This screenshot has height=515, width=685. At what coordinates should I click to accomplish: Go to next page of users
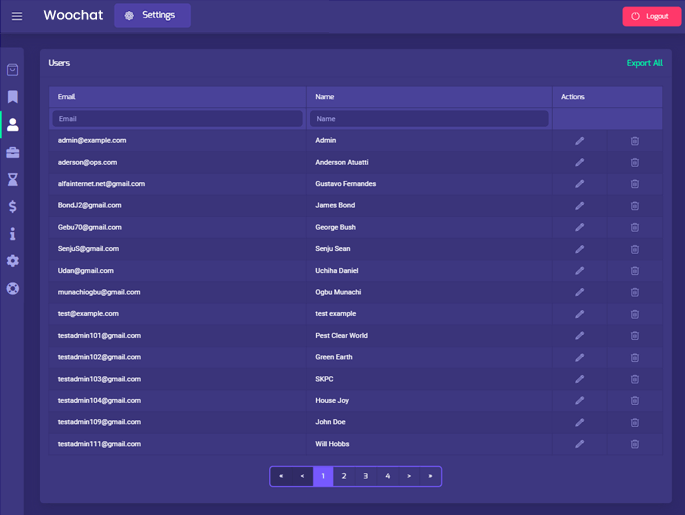tap(409, 476)
